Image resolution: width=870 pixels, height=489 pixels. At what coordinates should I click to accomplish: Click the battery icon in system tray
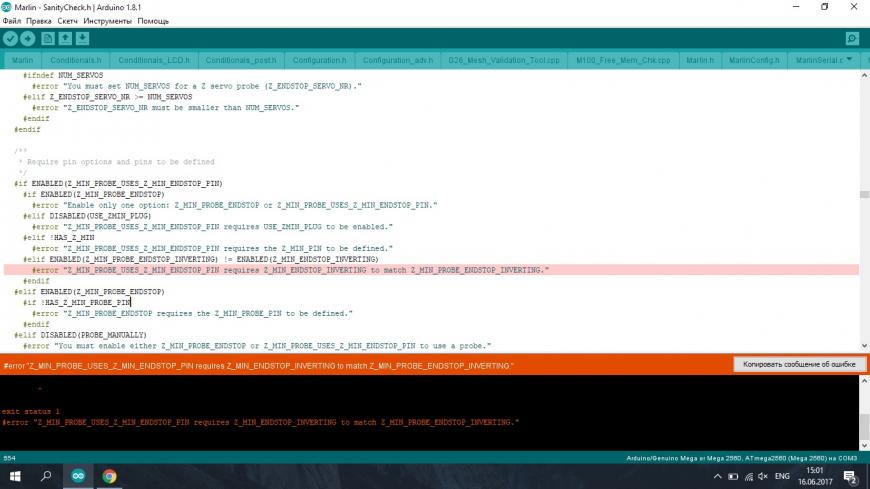click(x=733, y=476)
